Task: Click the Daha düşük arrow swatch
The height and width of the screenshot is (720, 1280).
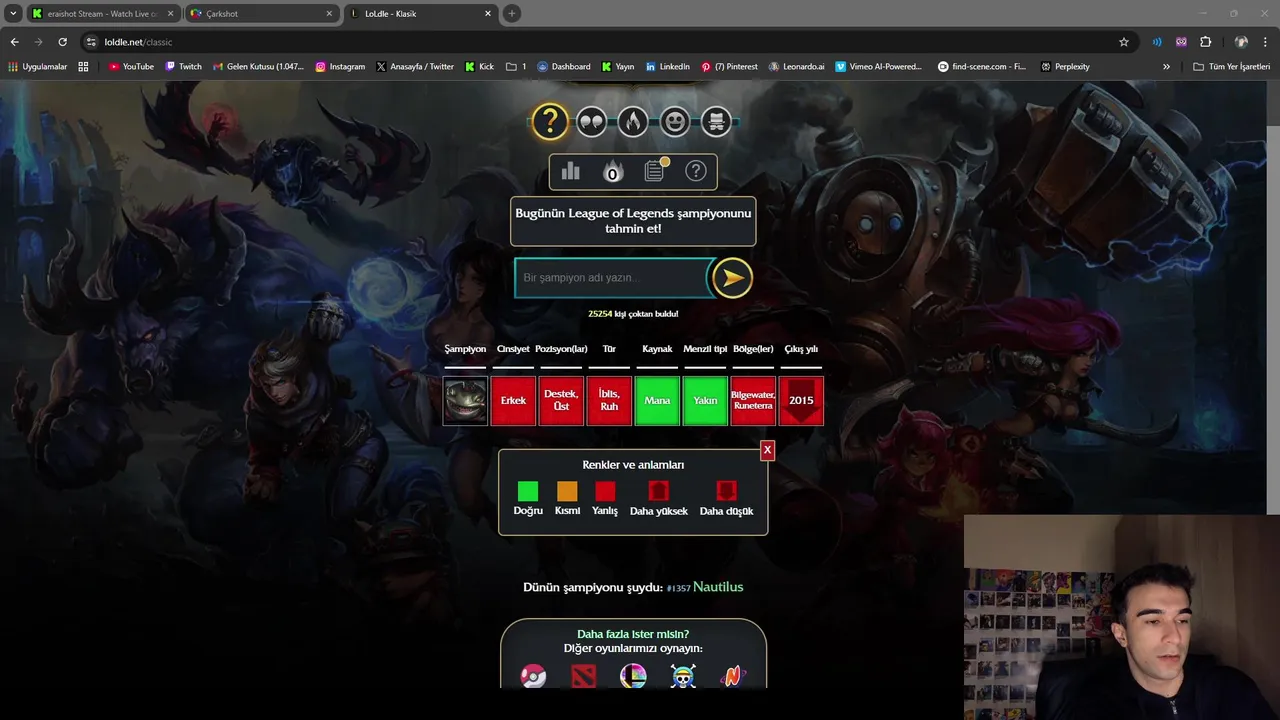Action: click(x=726, y=491)
